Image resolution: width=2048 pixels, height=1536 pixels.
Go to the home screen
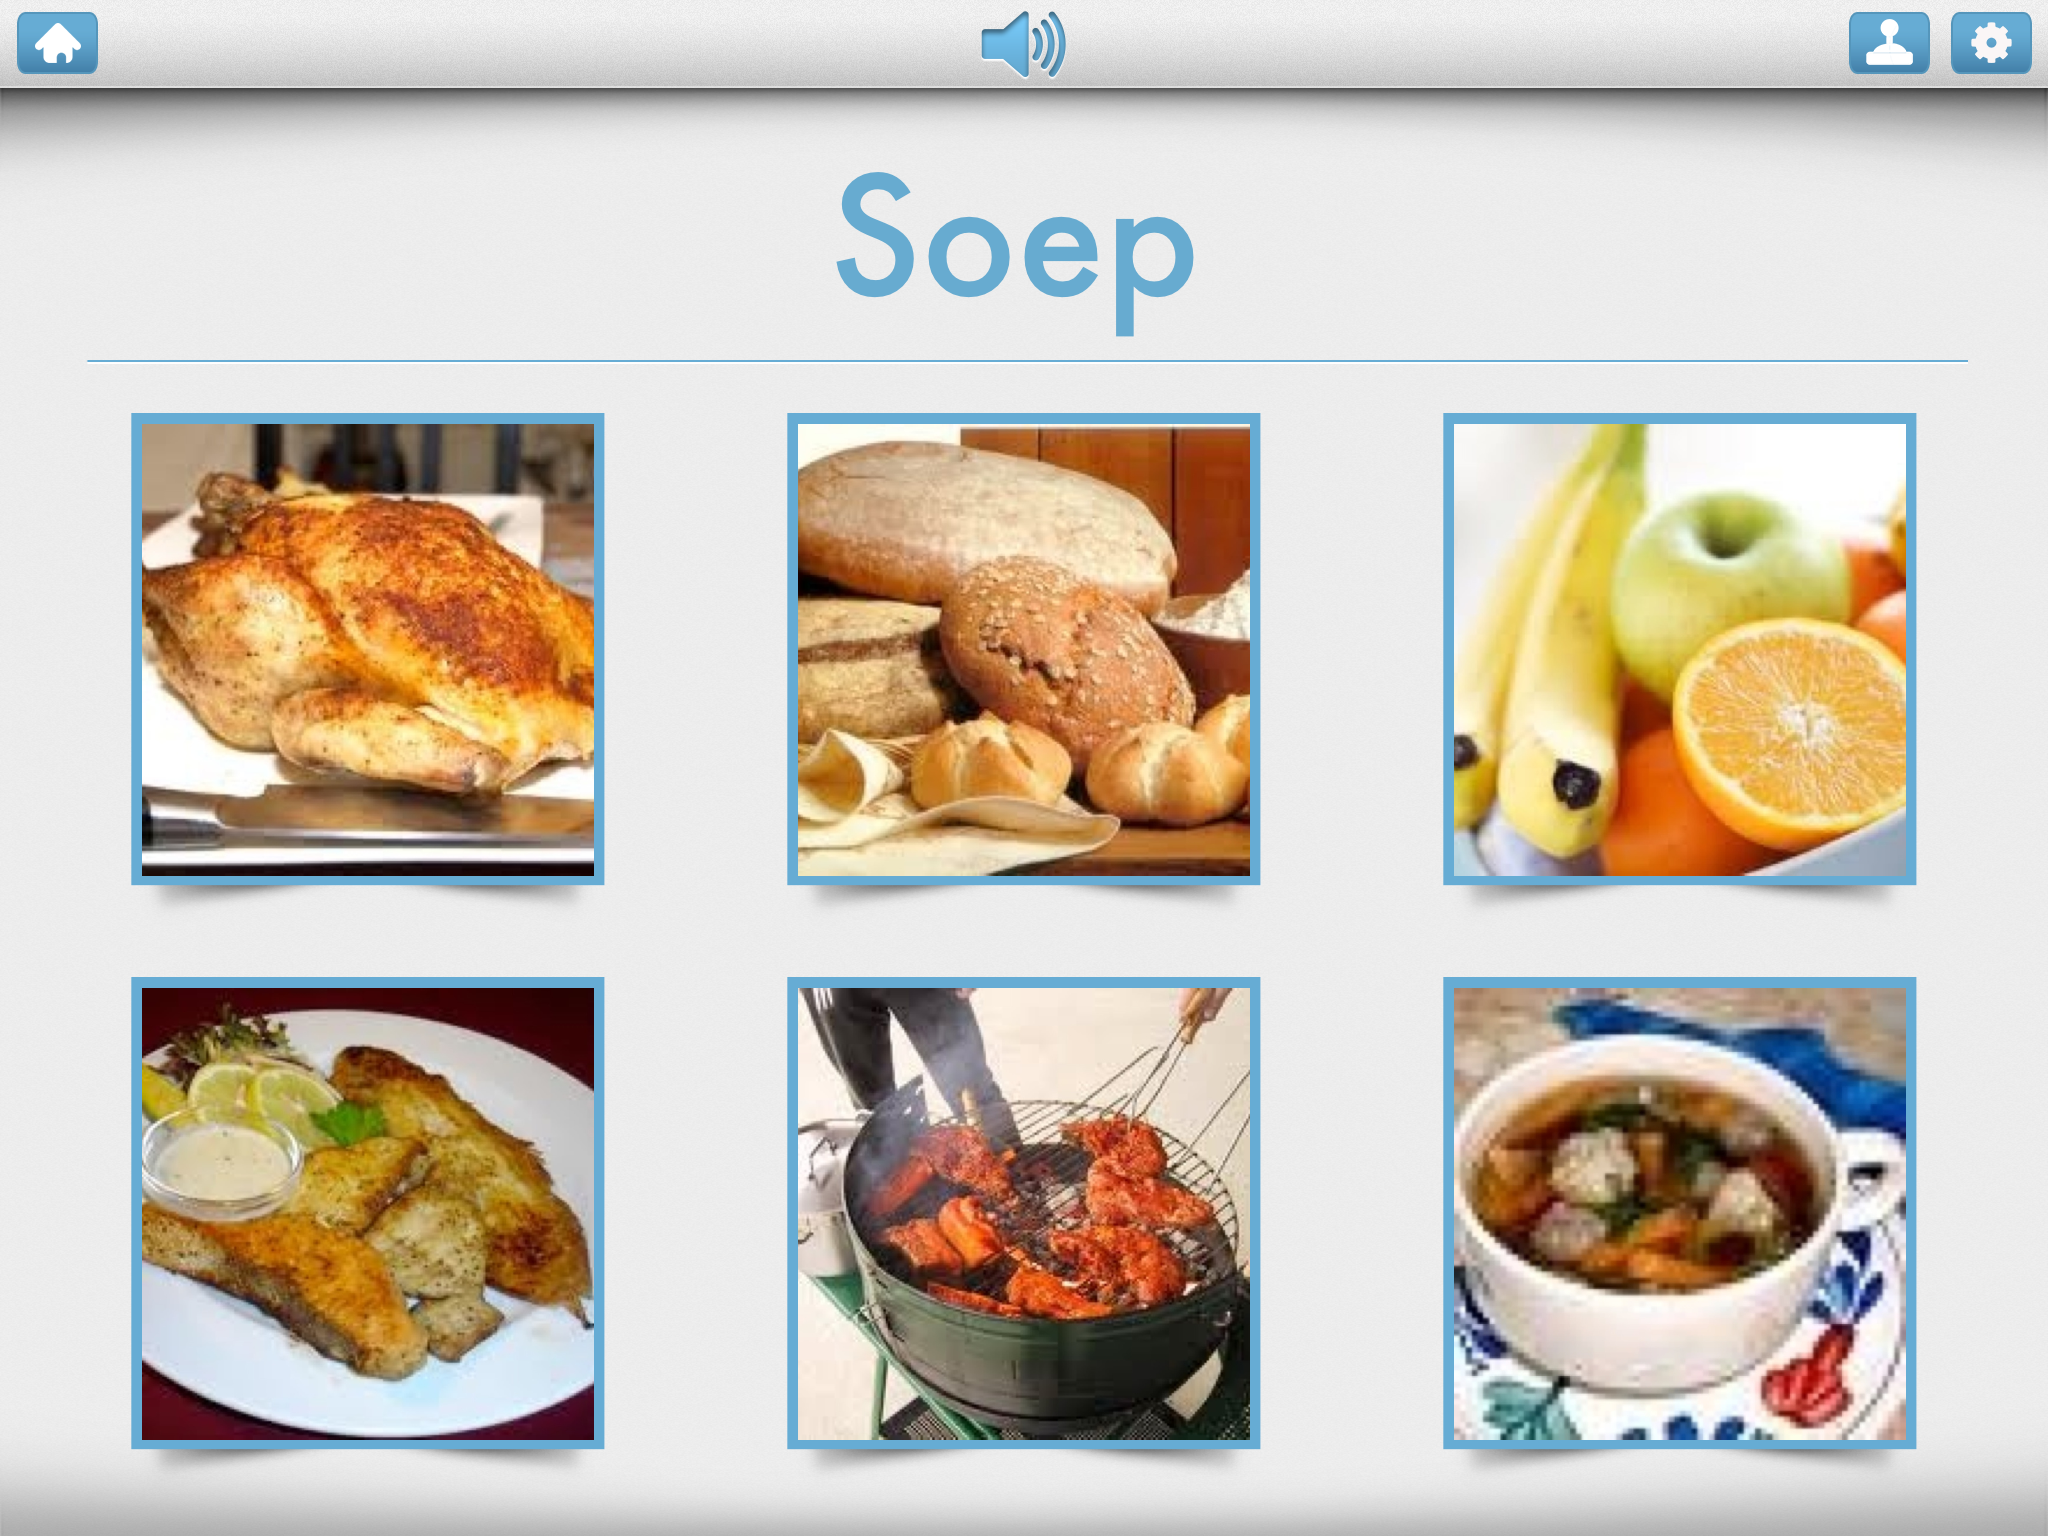(x=57, y=43)
